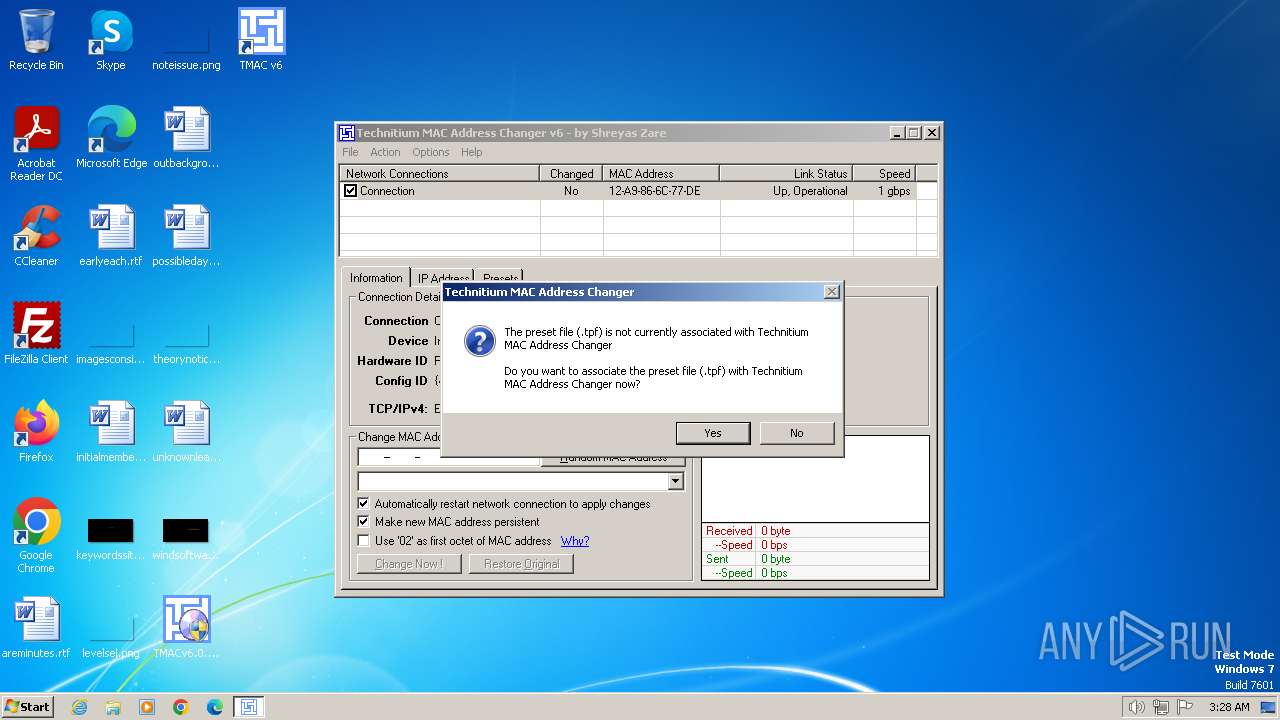Click No in the dialog

point(796,433)
